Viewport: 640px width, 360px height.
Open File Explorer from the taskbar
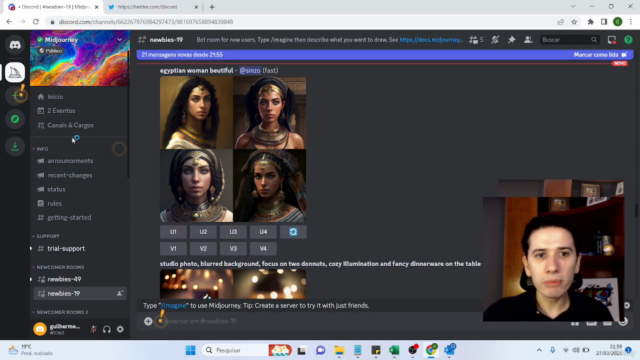(x=339, y=350)
